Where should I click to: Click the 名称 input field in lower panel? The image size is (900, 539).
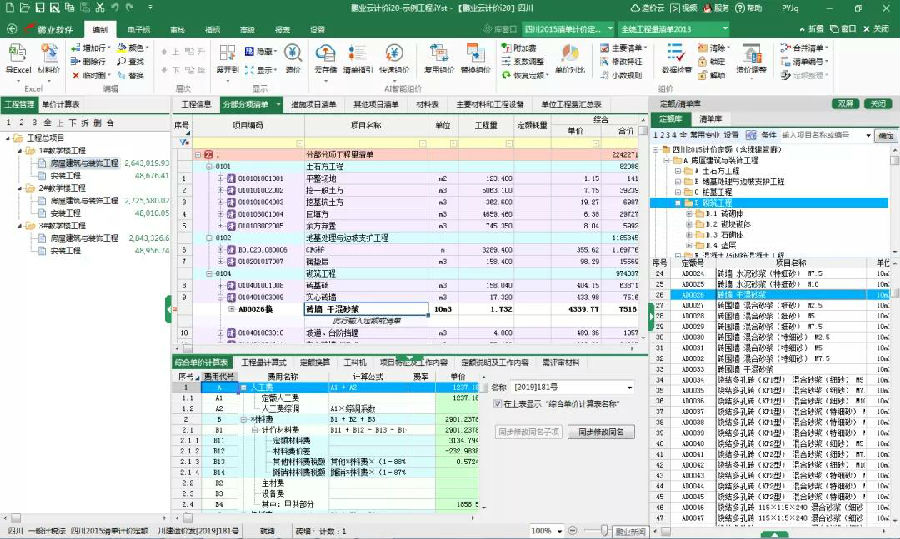tap(569, 385)
